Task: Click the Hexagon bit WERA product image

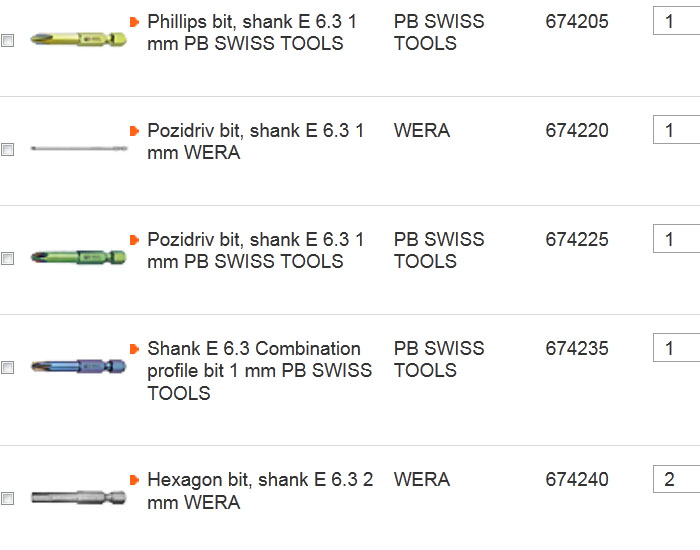Action: tap(78, 497)
